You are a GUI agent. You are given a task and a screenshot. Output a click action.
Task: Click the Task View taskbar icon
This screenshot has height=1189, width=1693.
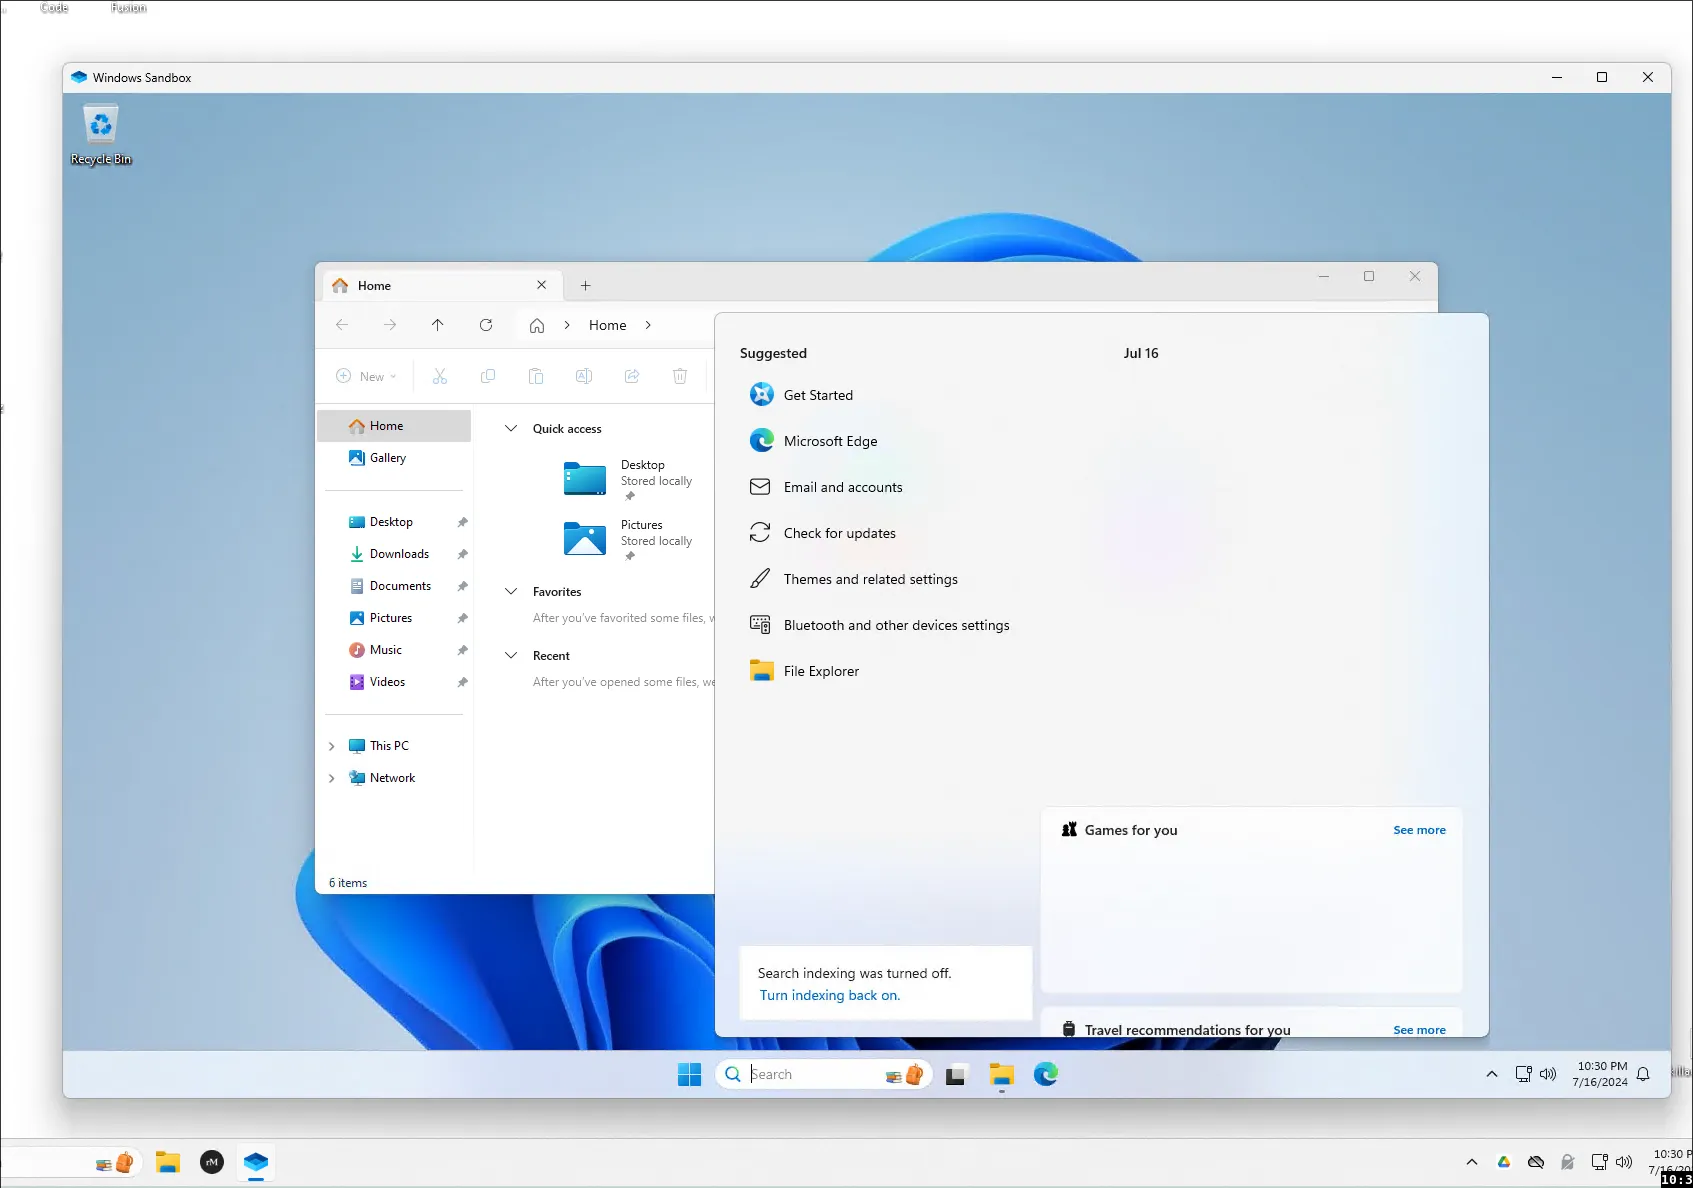[956, 1074]
